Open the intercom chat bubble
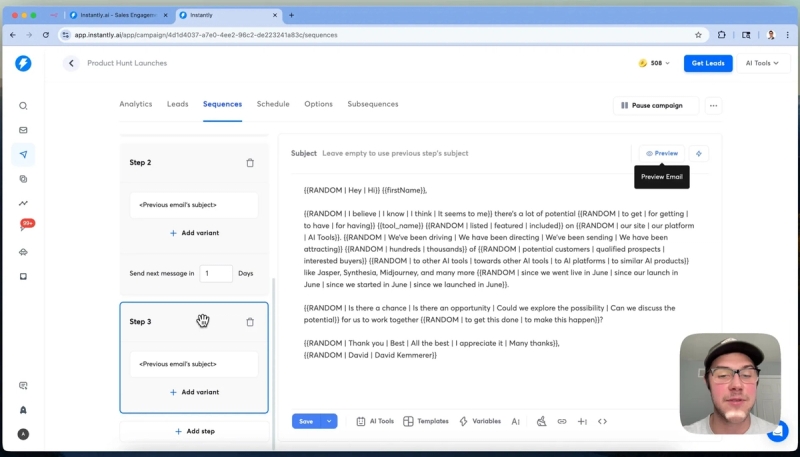Screen dimensions: 800x457 (x=778, y=431)
